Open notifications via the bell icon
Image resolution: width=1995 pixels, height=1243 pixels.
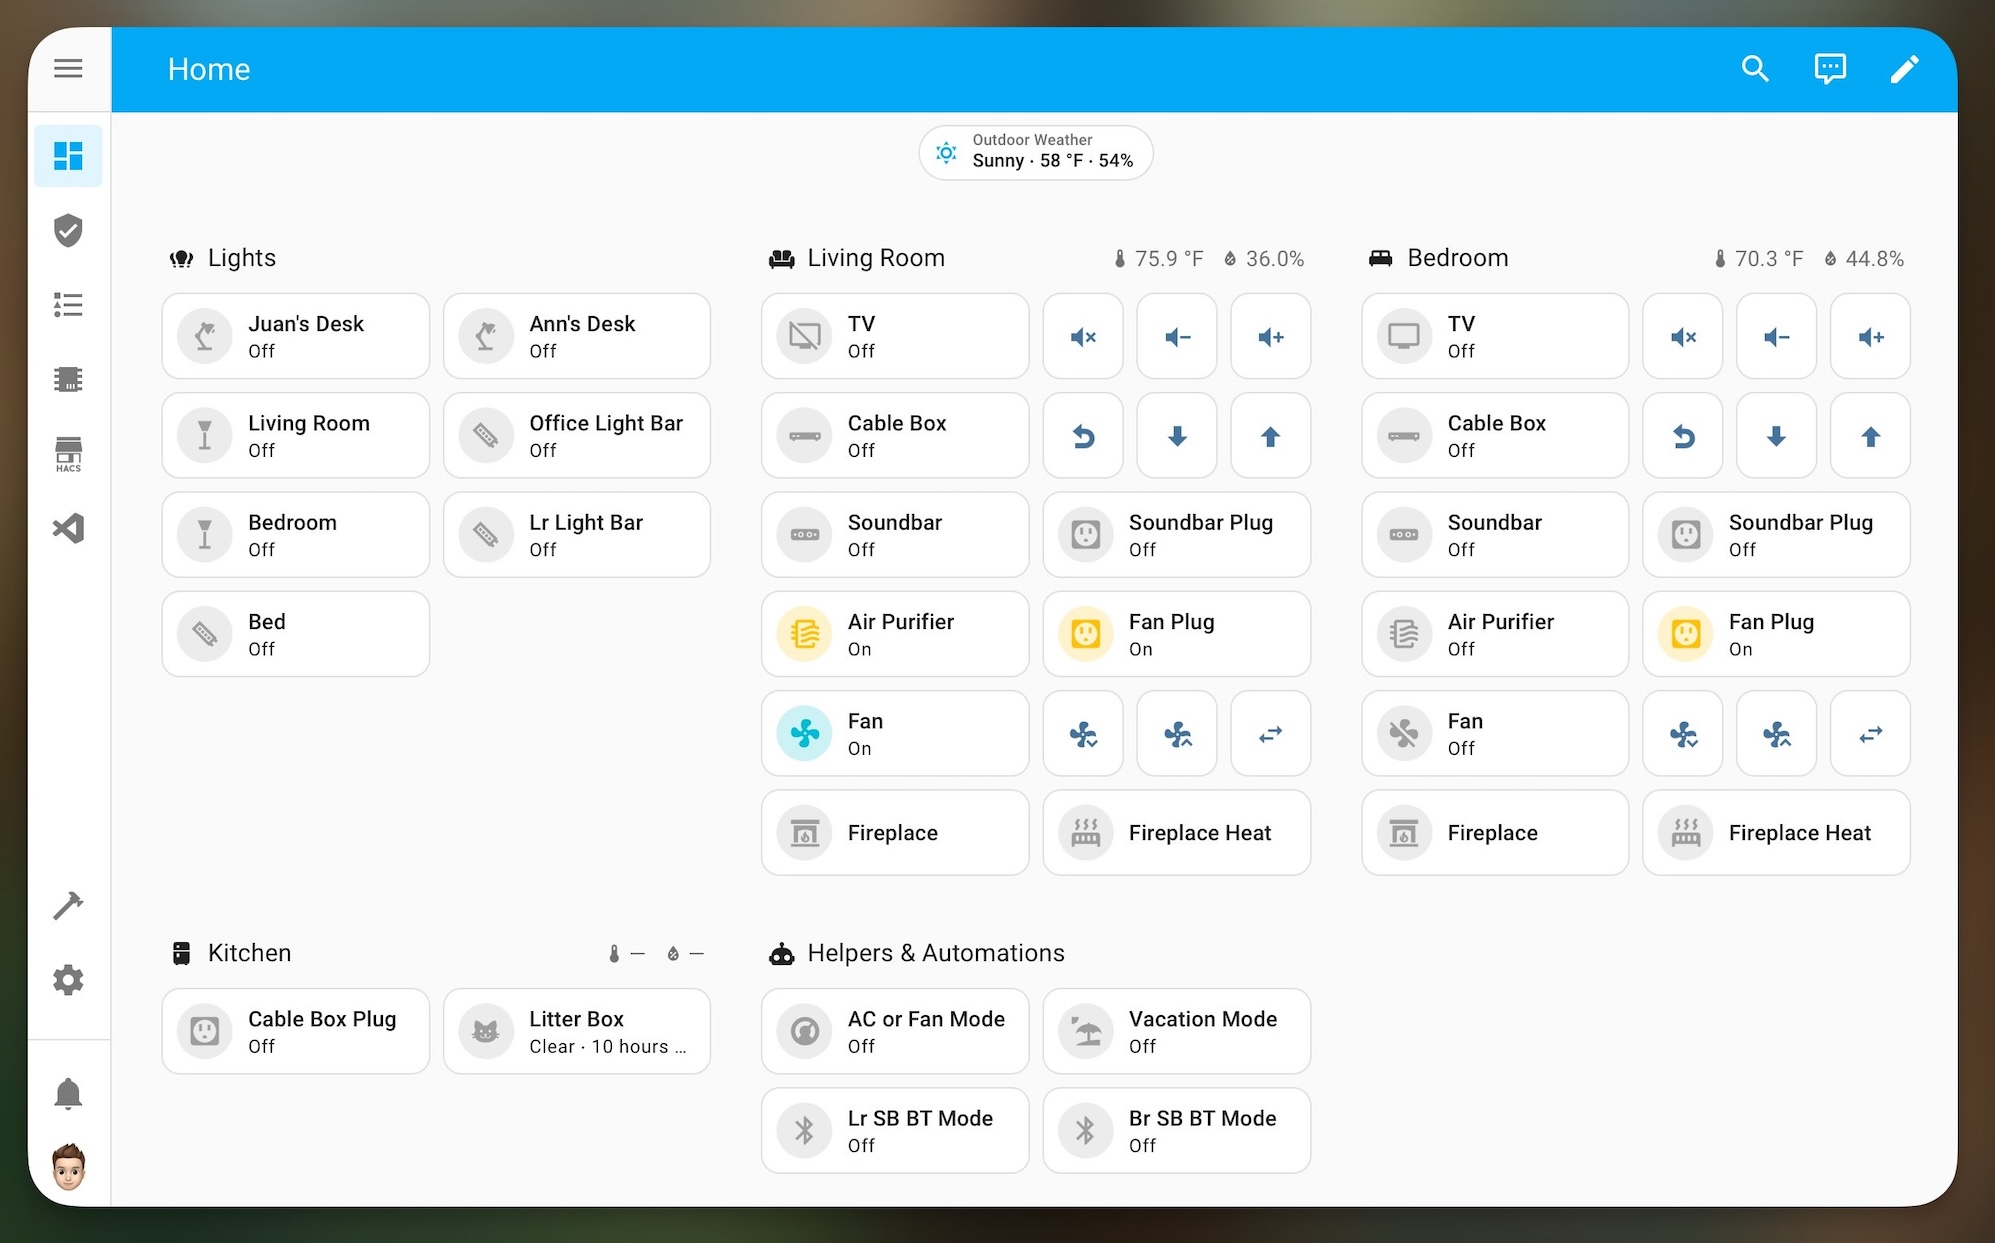tap(68, 1093)
